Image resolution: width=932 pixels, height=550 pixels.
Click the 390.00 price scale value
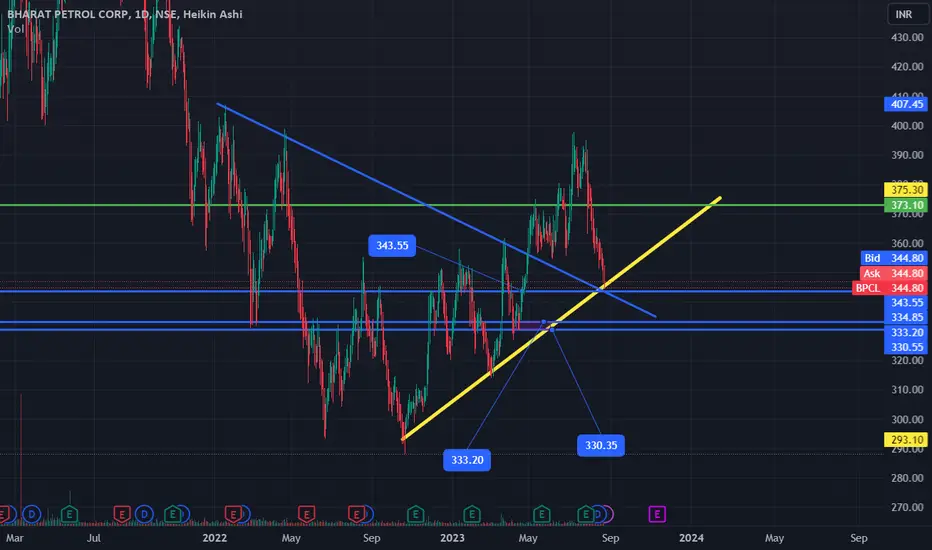point(907,155)
